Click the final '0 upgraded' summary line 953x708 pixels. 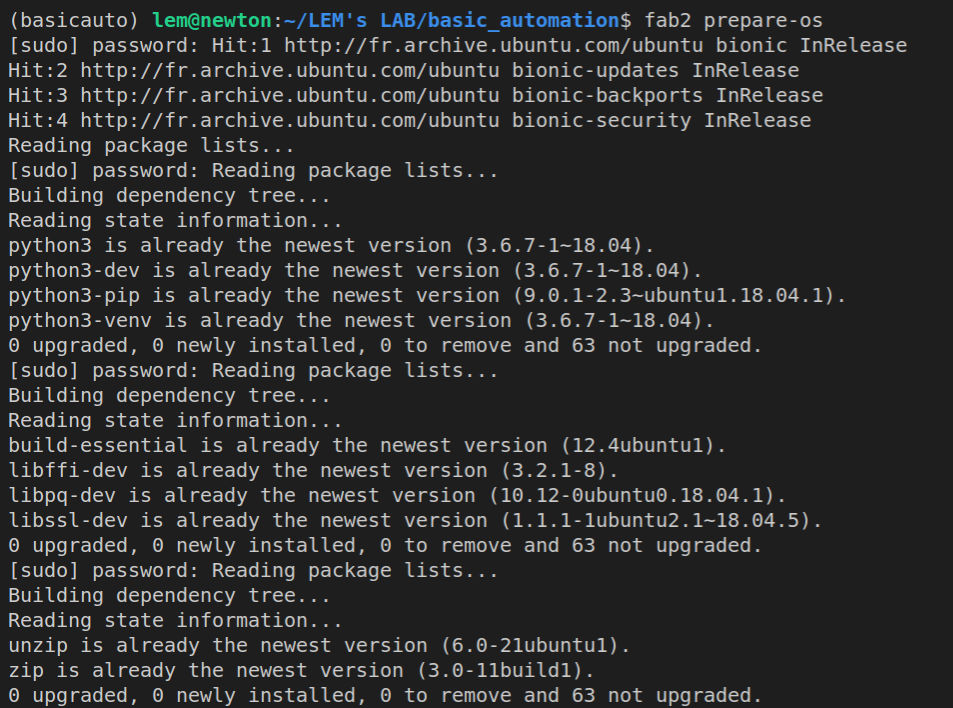click(385, 695)
